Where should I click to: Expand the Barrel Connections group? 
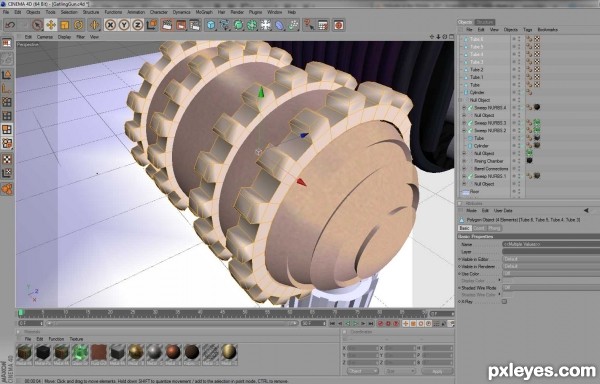pyautogui.click(x=464, y=169)
